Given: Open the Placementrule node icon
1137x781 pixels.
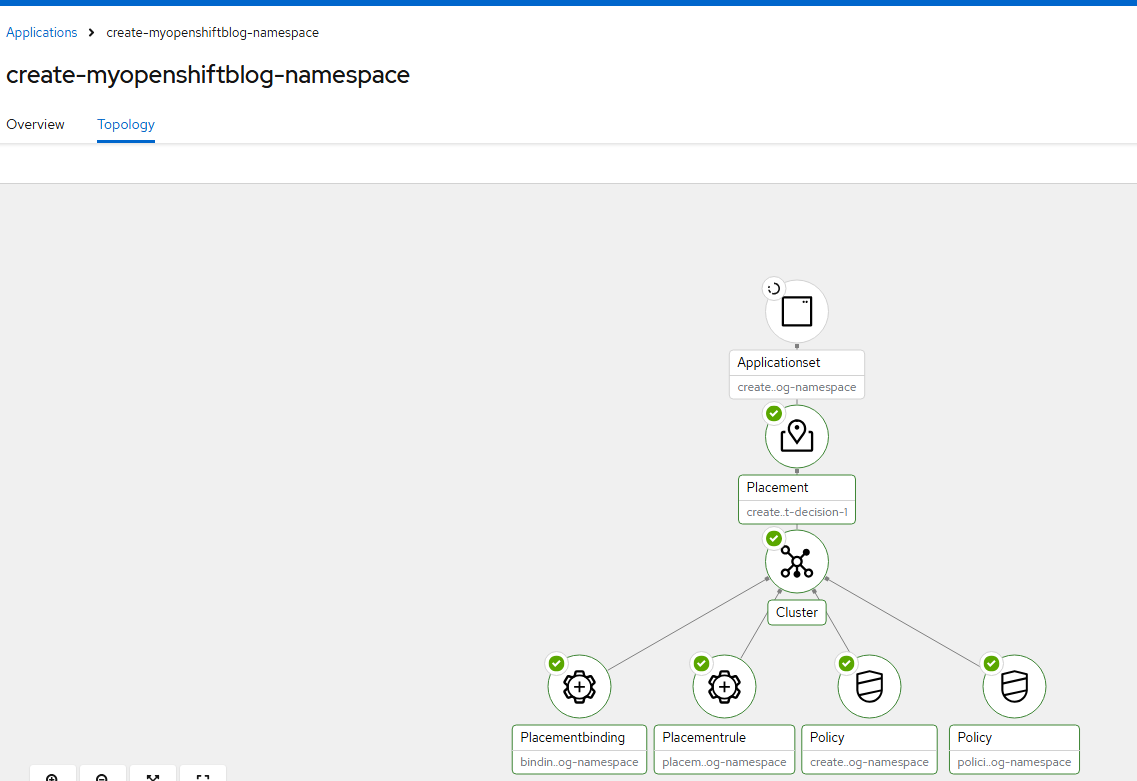Looking at the screenshot, I should point(724,686).
